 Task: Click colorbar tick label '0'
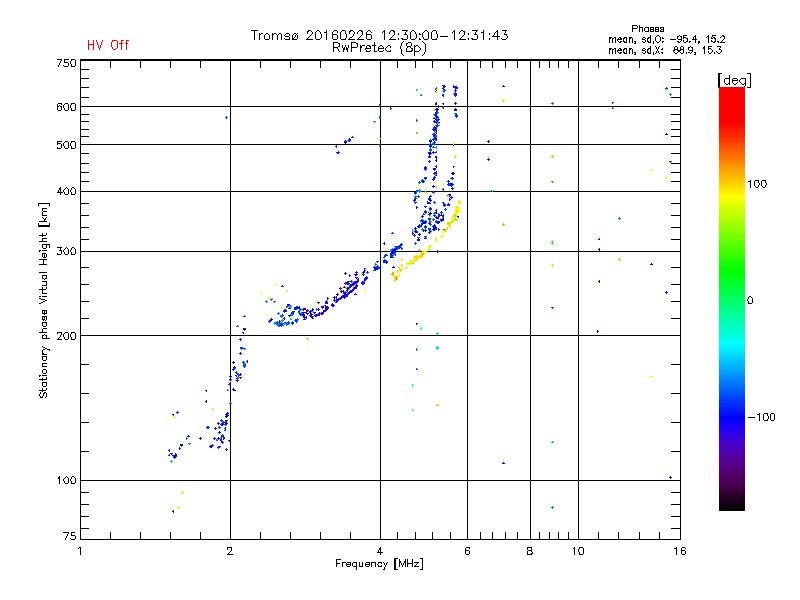click(x=750, y=301)
